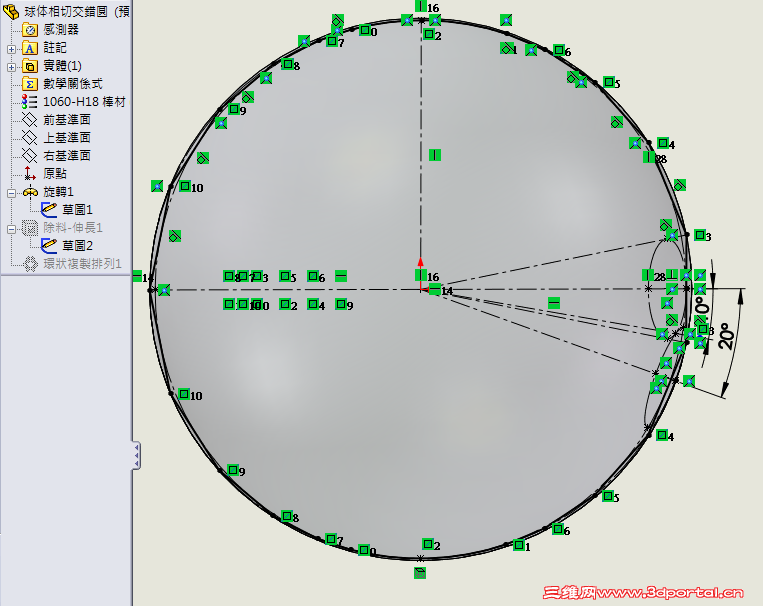The image size is (763, 606).
Task: Click the 1060-H18 棒材 material icon
Action: 30,102
